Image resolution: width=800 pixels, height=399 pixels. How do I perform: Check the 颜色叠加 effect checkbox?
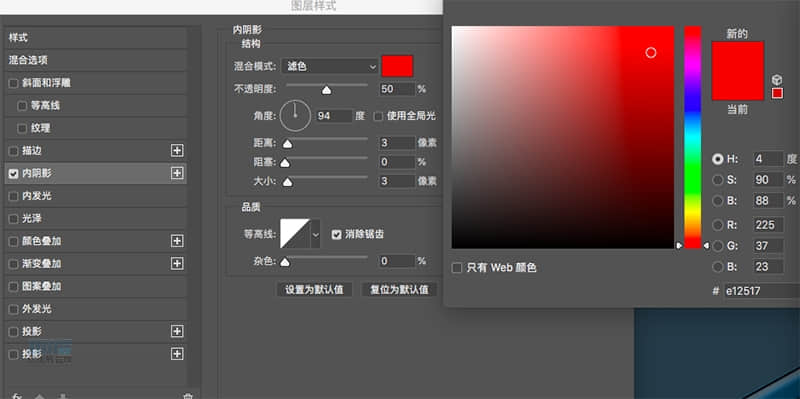tap(13, 241)
